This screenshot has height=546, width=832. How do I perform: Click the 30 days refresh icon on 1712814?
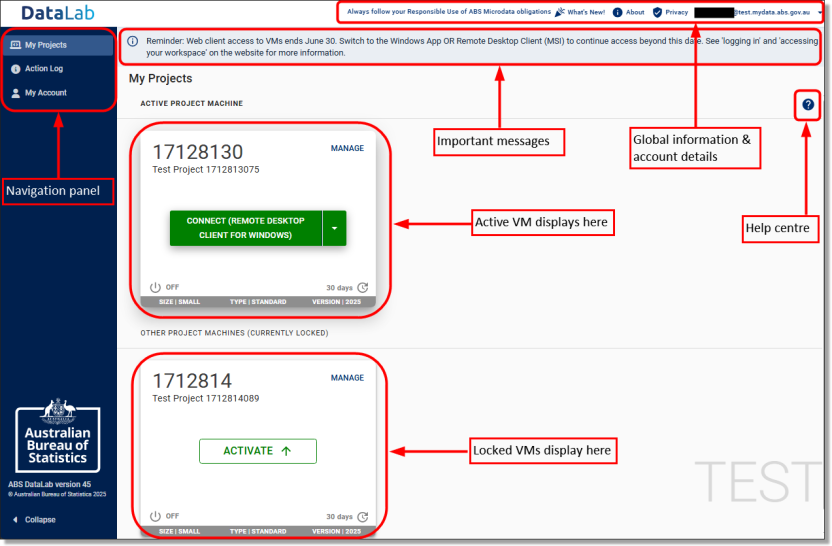(x=363, y=517)
